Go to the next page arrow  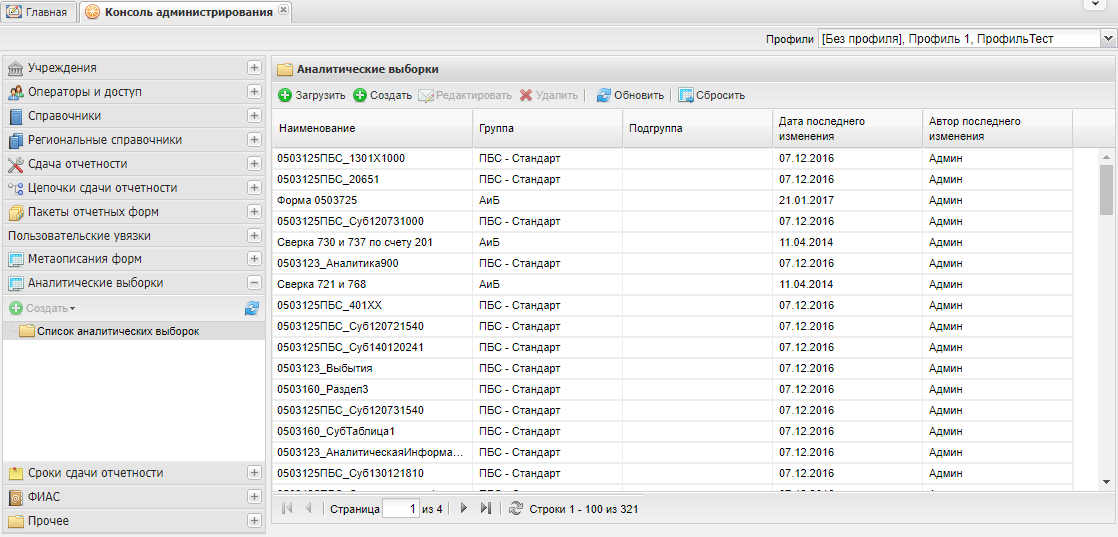tap(463, 509)
